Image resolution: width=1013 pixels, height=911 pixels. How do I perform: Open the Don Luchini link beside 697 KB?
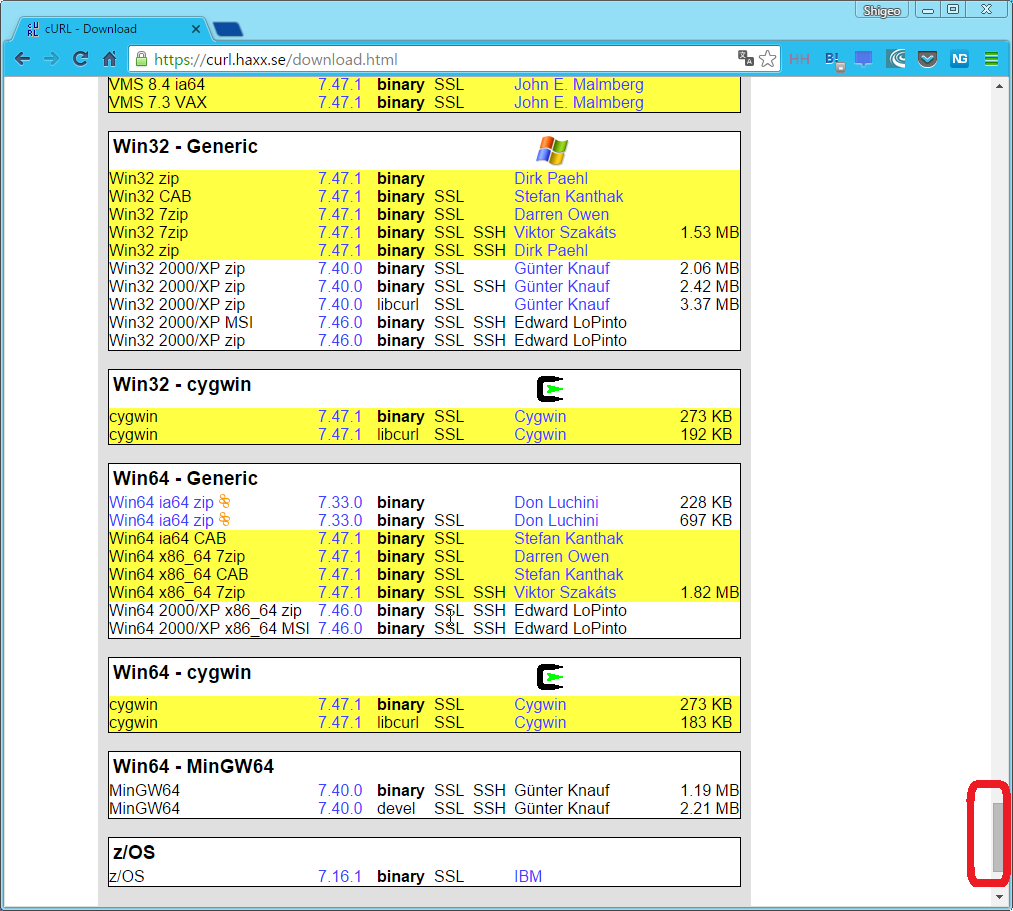pyautogui.click(x=556, y=521)
